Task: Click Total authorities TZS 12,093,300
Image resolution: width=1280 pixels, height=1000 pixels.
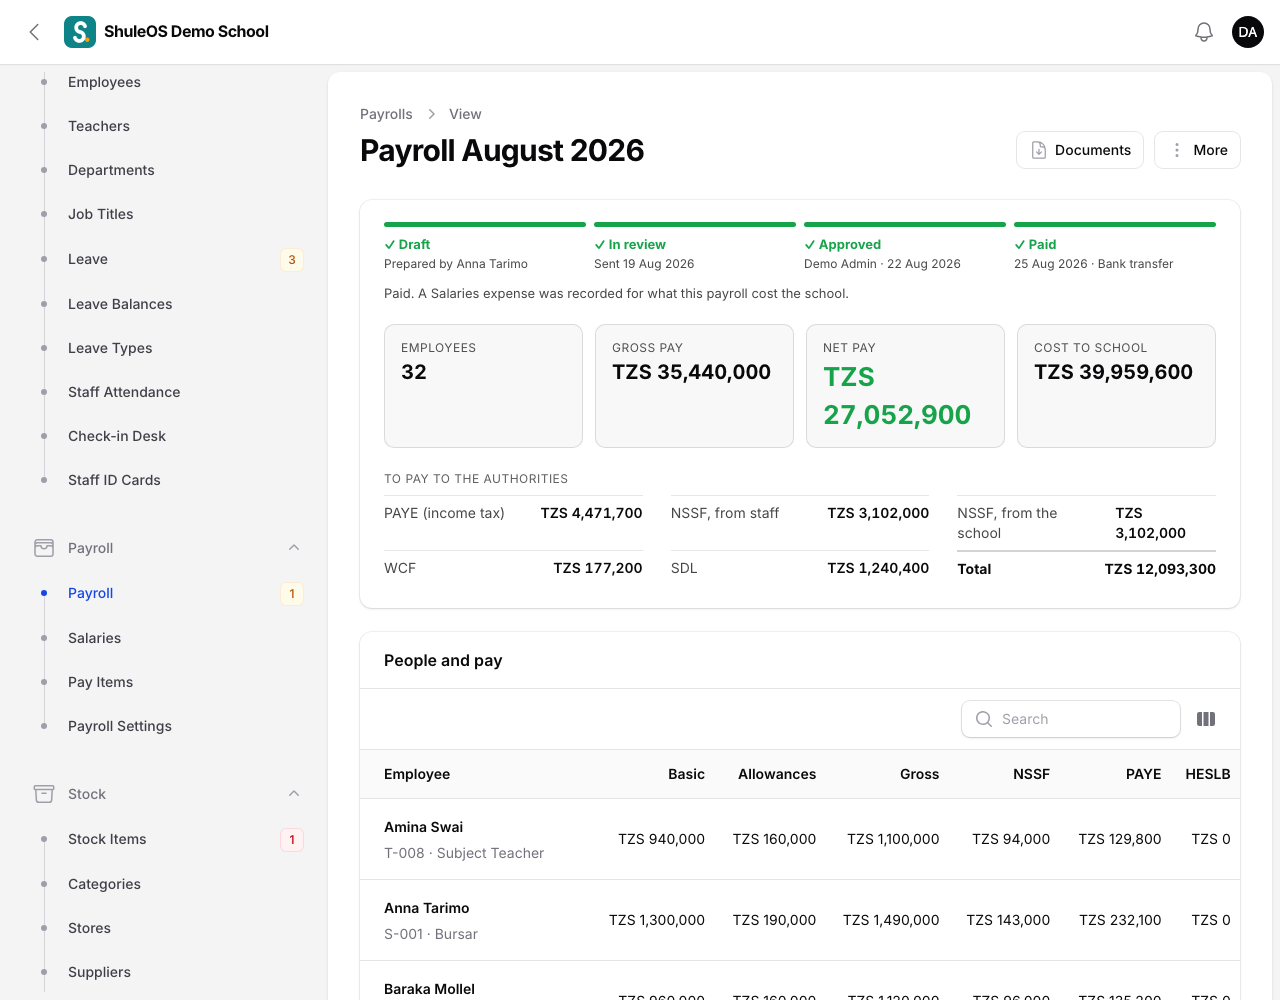Action: tap(1160, 569)
